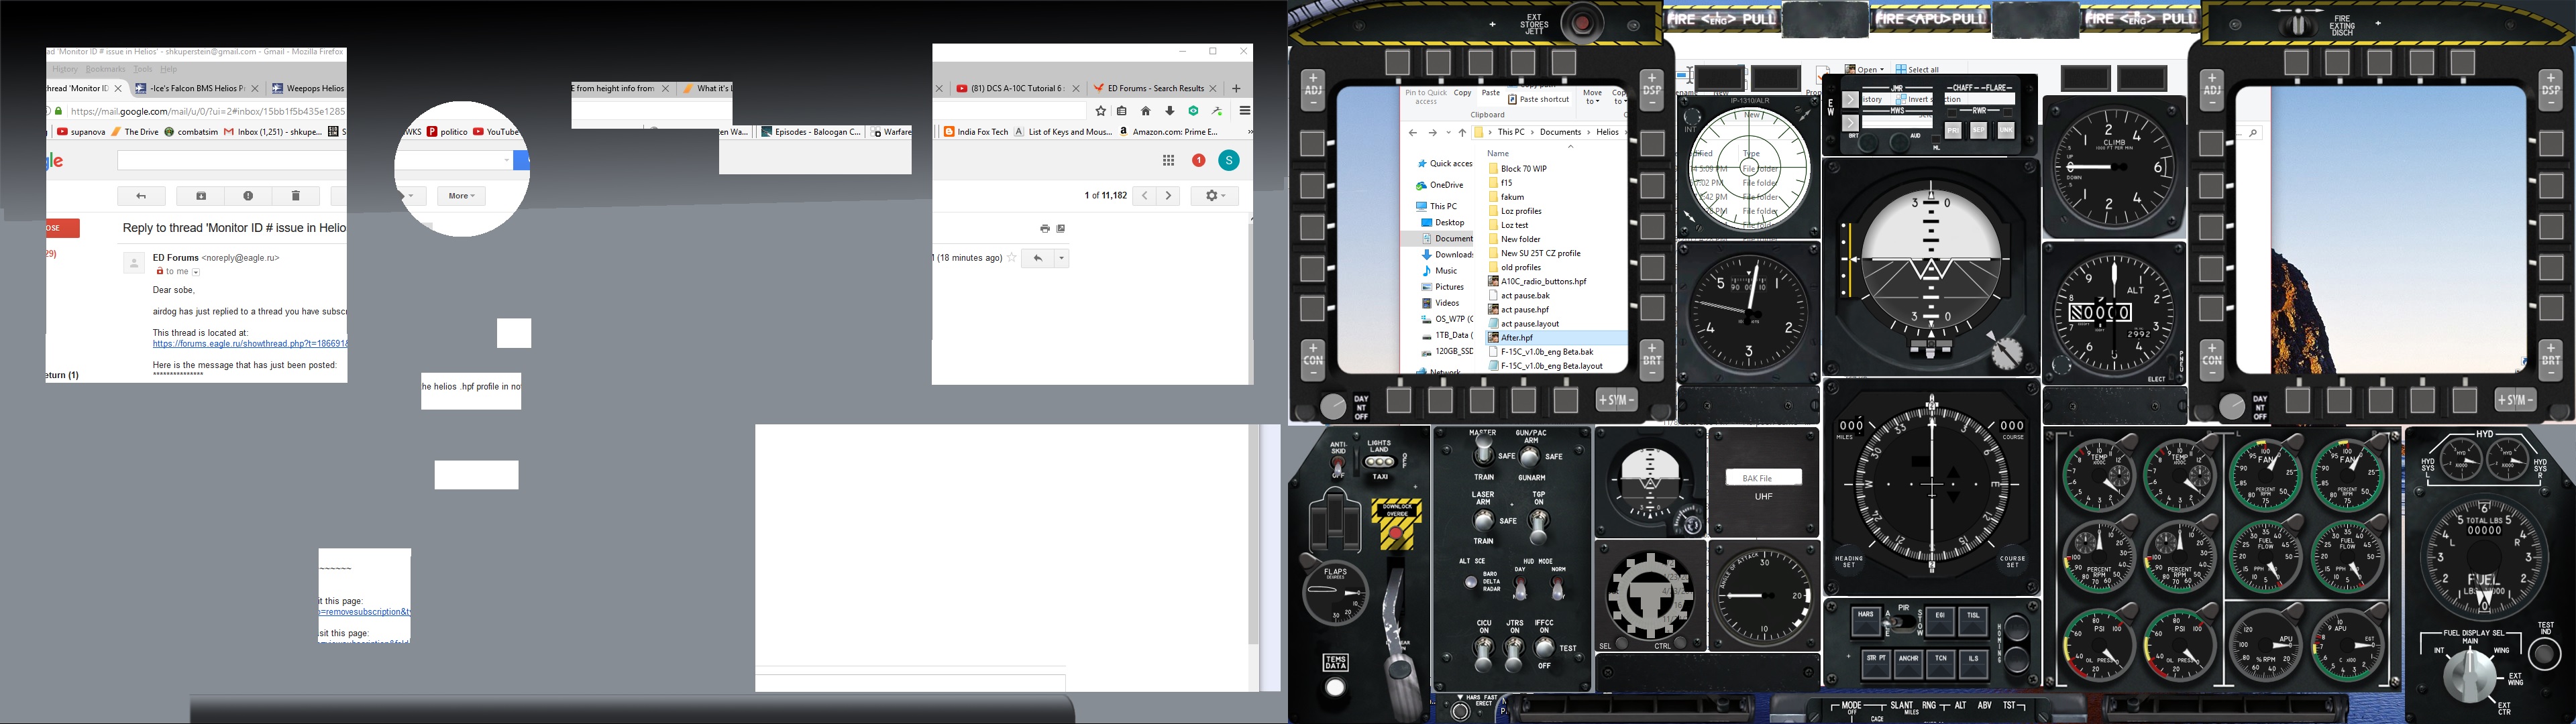Open the Gmail More dropdown
2576x724 pixels.
click(x=462, y=196)
